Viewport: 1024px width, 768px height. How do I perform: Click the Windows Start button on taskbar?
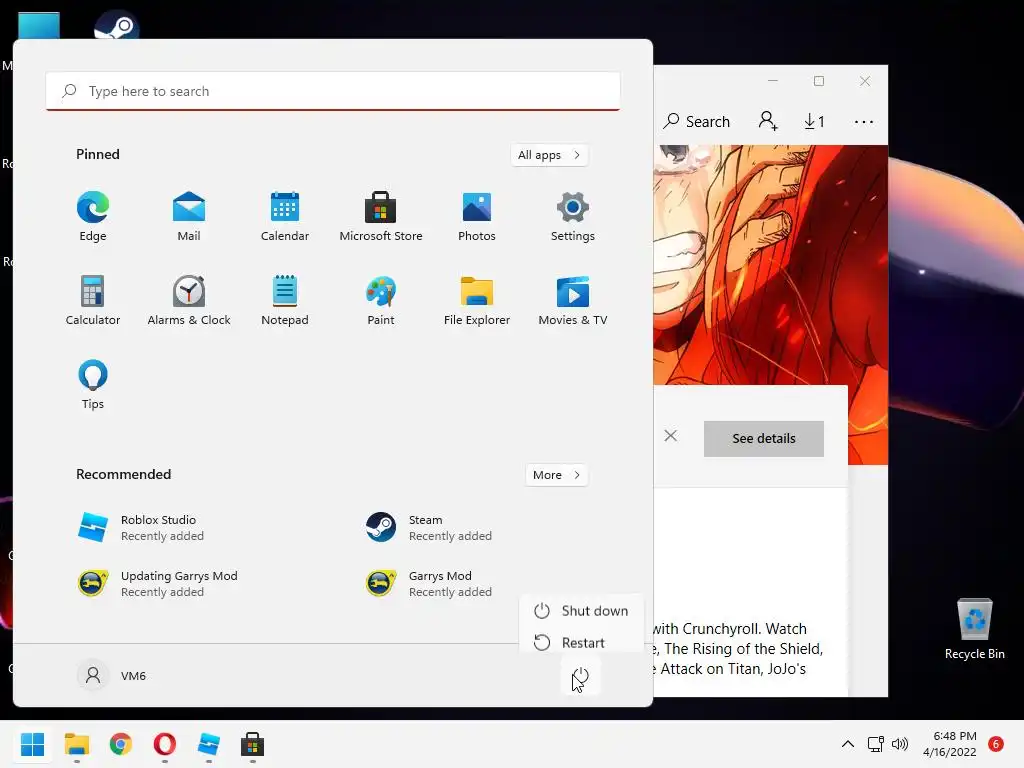32,744
